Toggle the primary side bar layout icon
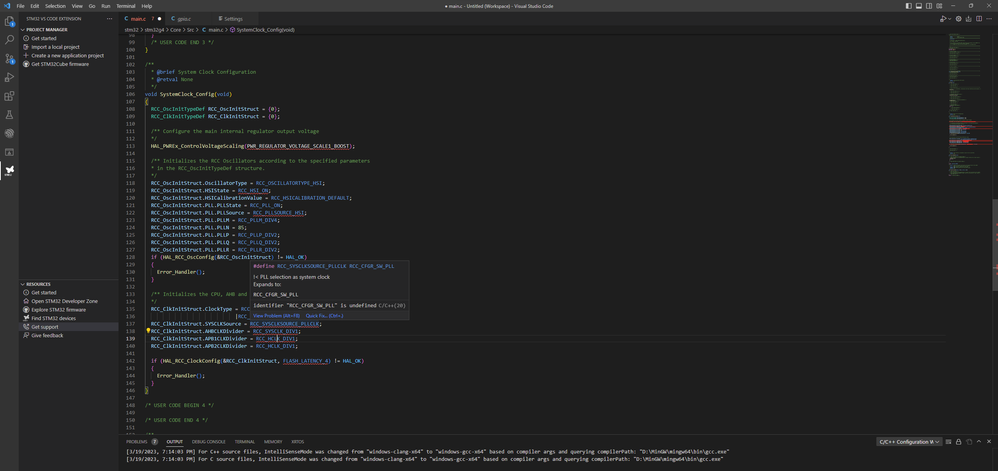 click(908, 6)
